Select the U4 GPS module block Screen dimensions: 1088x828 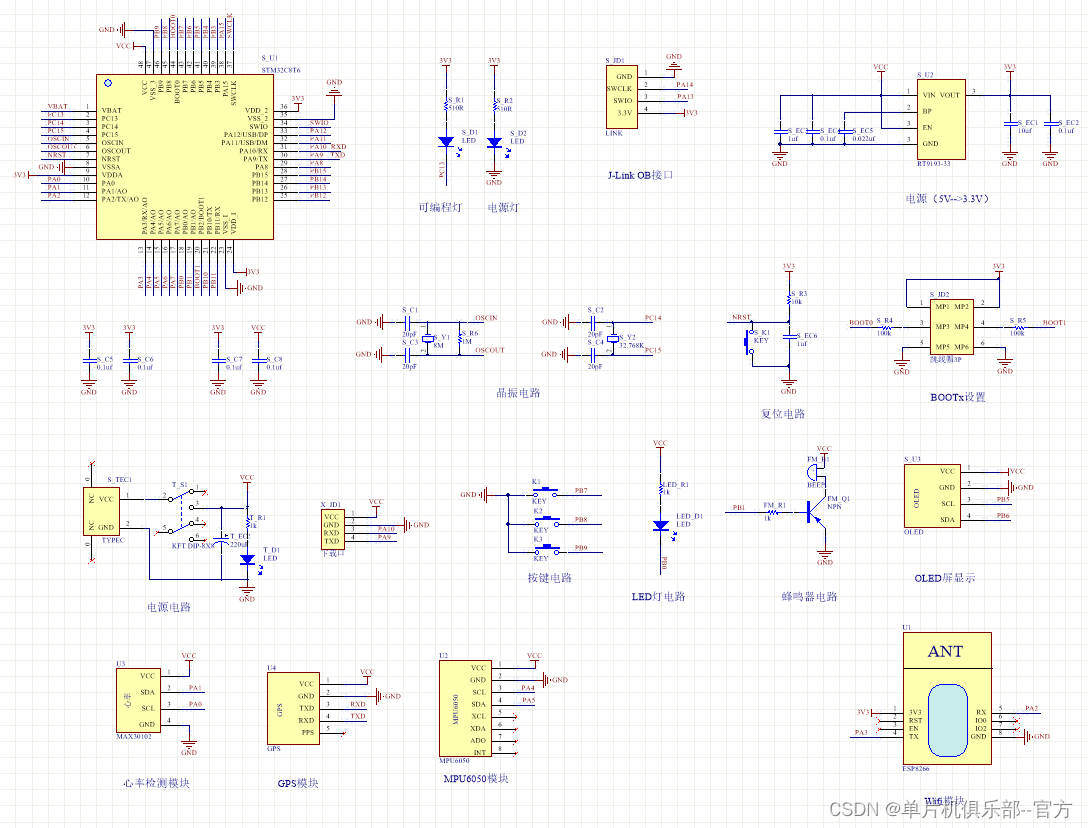tap(294, 708)
